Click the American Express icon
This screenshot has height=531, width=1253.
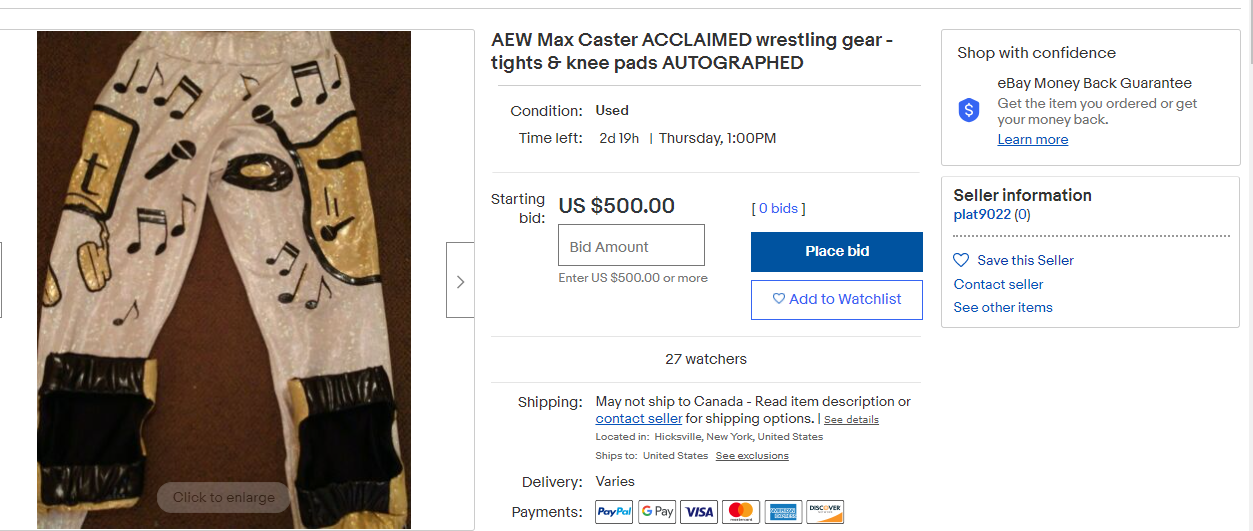783,512
